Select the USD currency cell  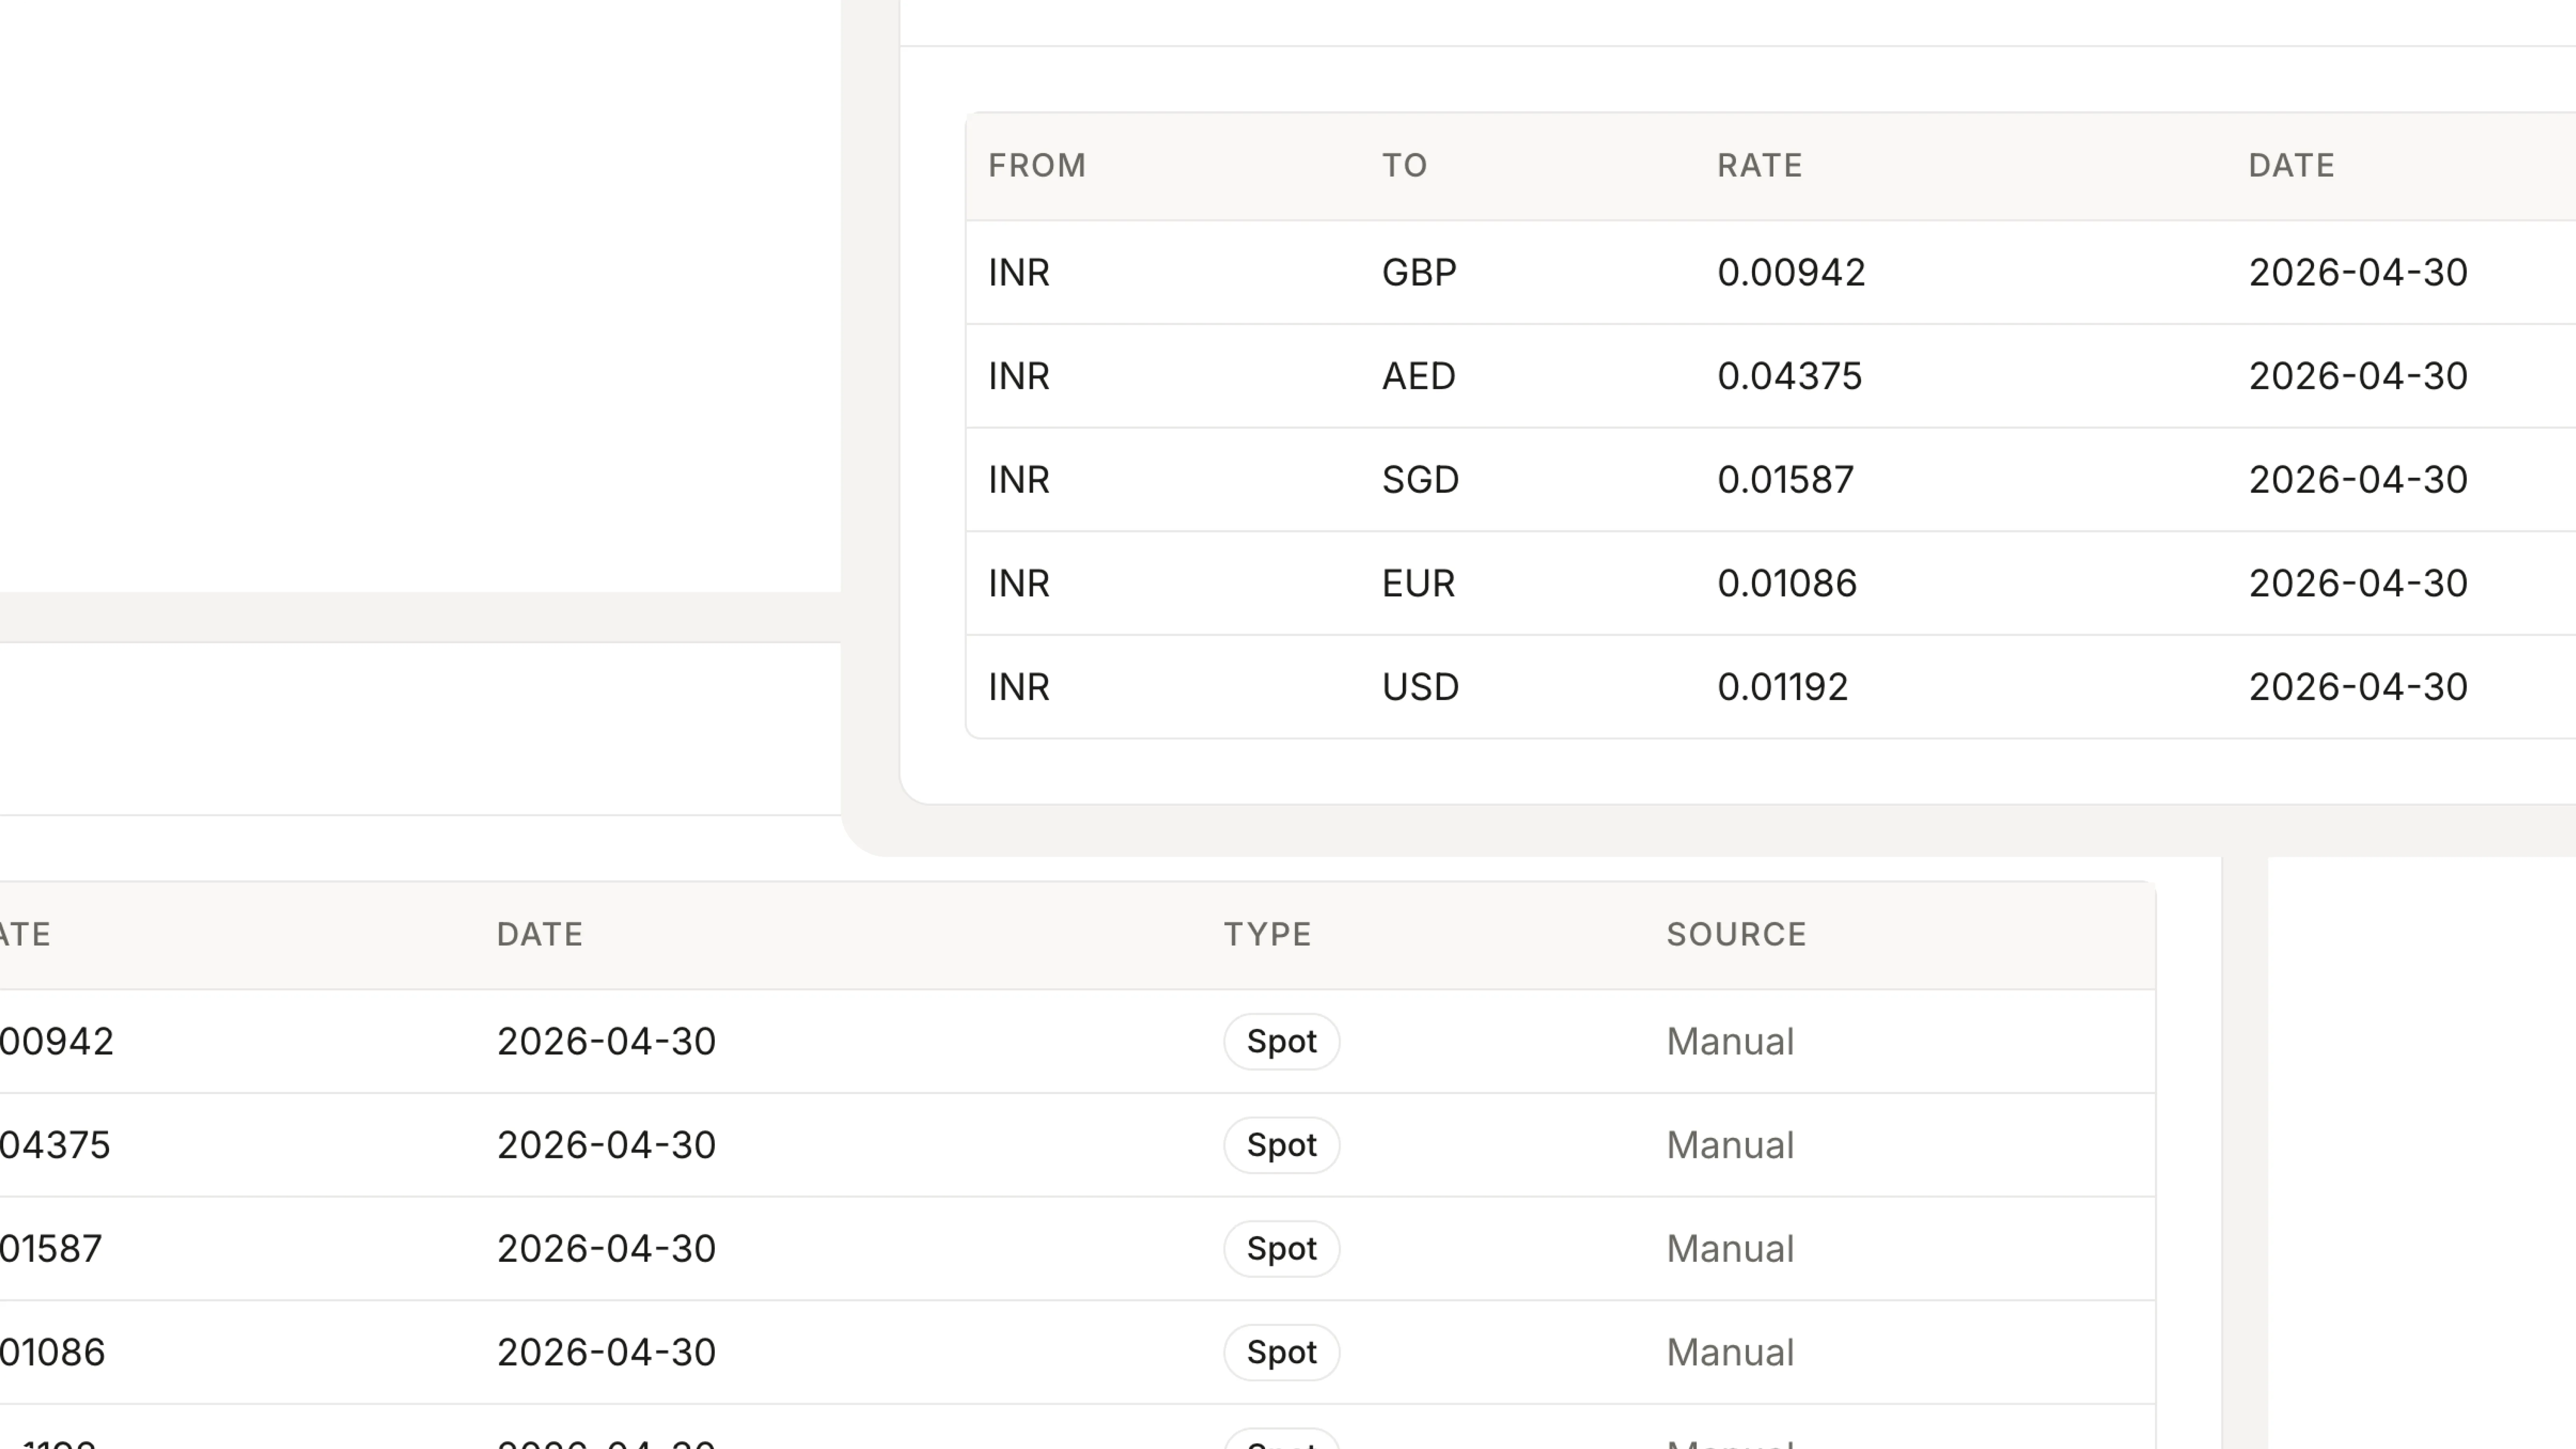1421,687
